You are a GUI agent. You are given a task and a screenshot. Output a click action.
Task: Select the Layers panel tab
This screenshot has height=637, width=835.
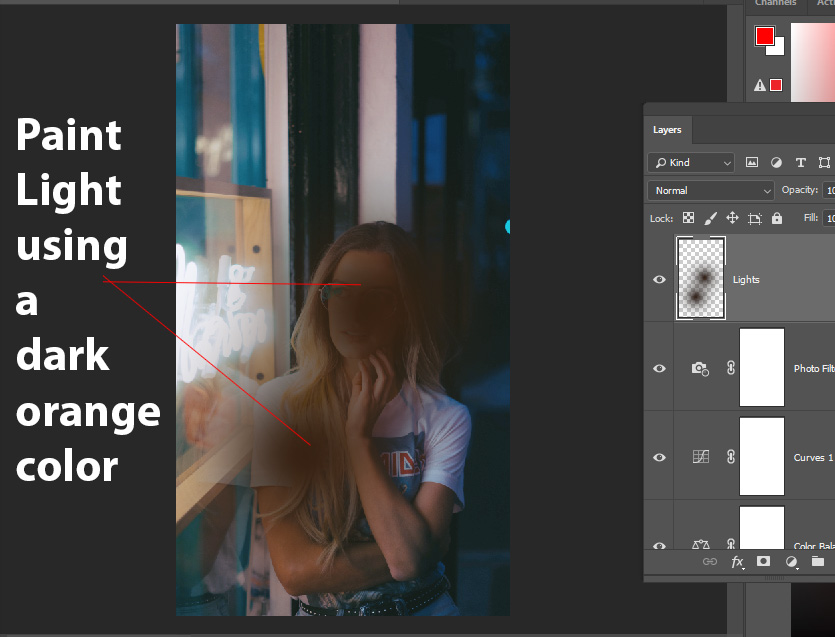pyautogui.click(x=667, y=130)
